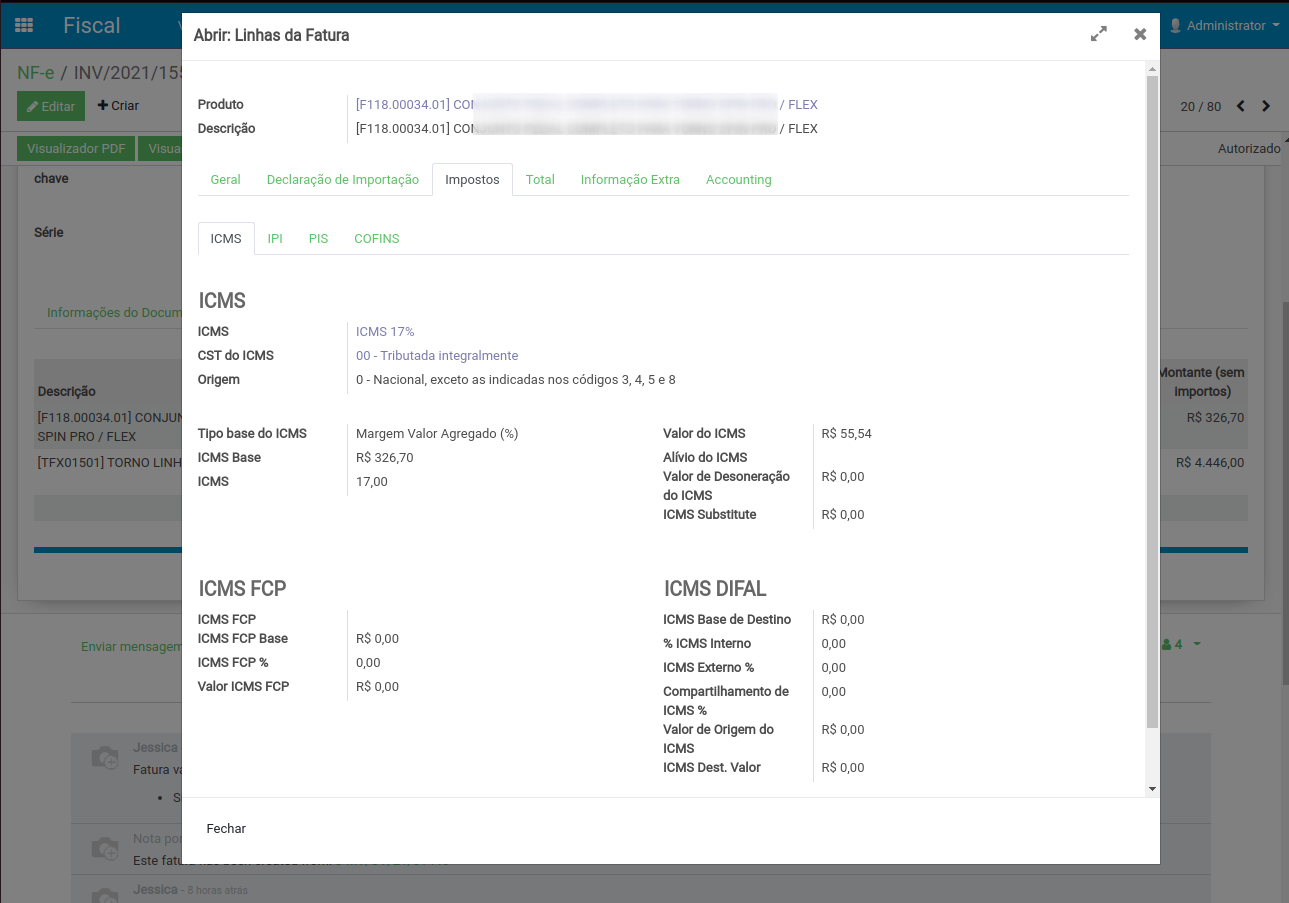This screenshot has width=1289, height=903.
Task: Click the Nota avatar in chatter
Action: coord(105,848)
